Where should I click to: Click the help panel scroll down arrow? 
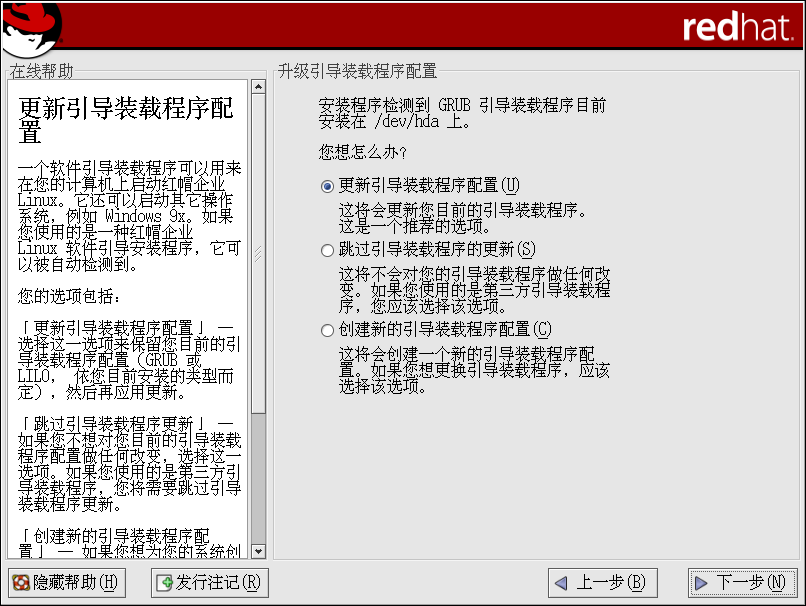point(259,552)
